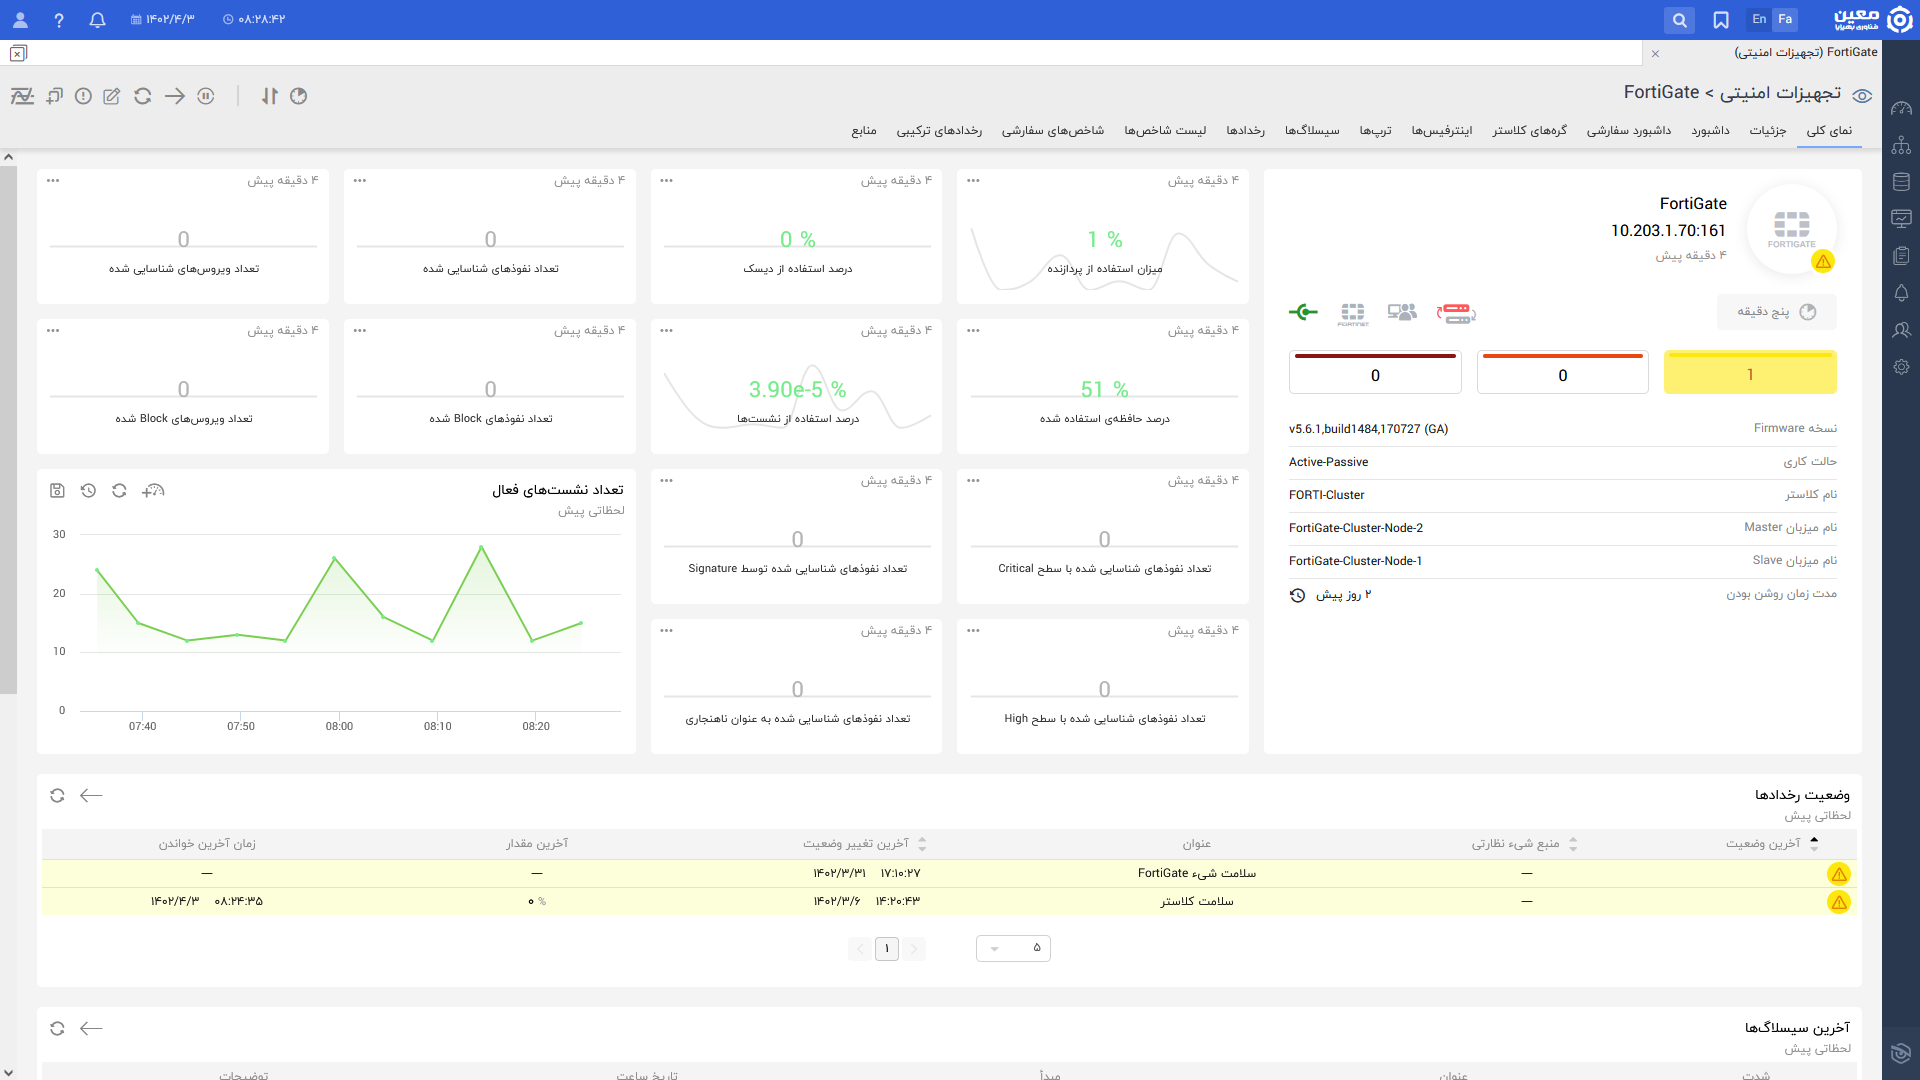This screenshot has height=1080, width=1920.
Task: Click the trend chart toolbar icon
Action: coord(22,96)
